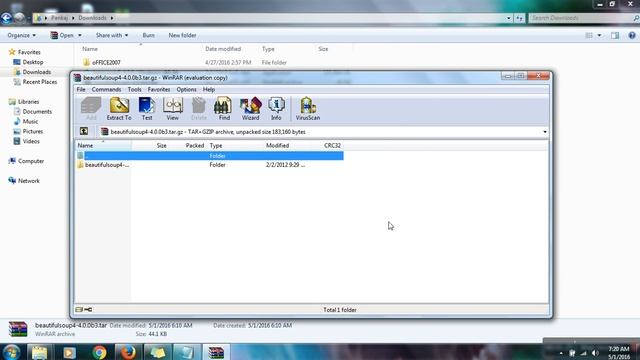The image size is (640, 360).
Task: Sort by Modified column
Action: tap(278, 145)
